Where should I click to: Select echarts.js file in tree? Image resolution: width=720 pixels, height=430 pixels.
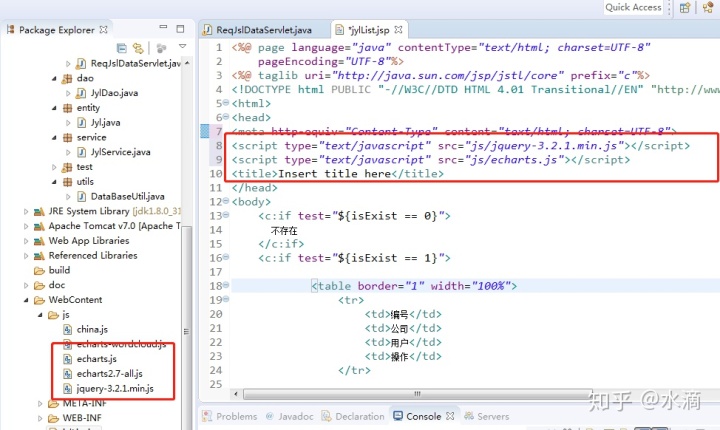[x=96, y=359]
